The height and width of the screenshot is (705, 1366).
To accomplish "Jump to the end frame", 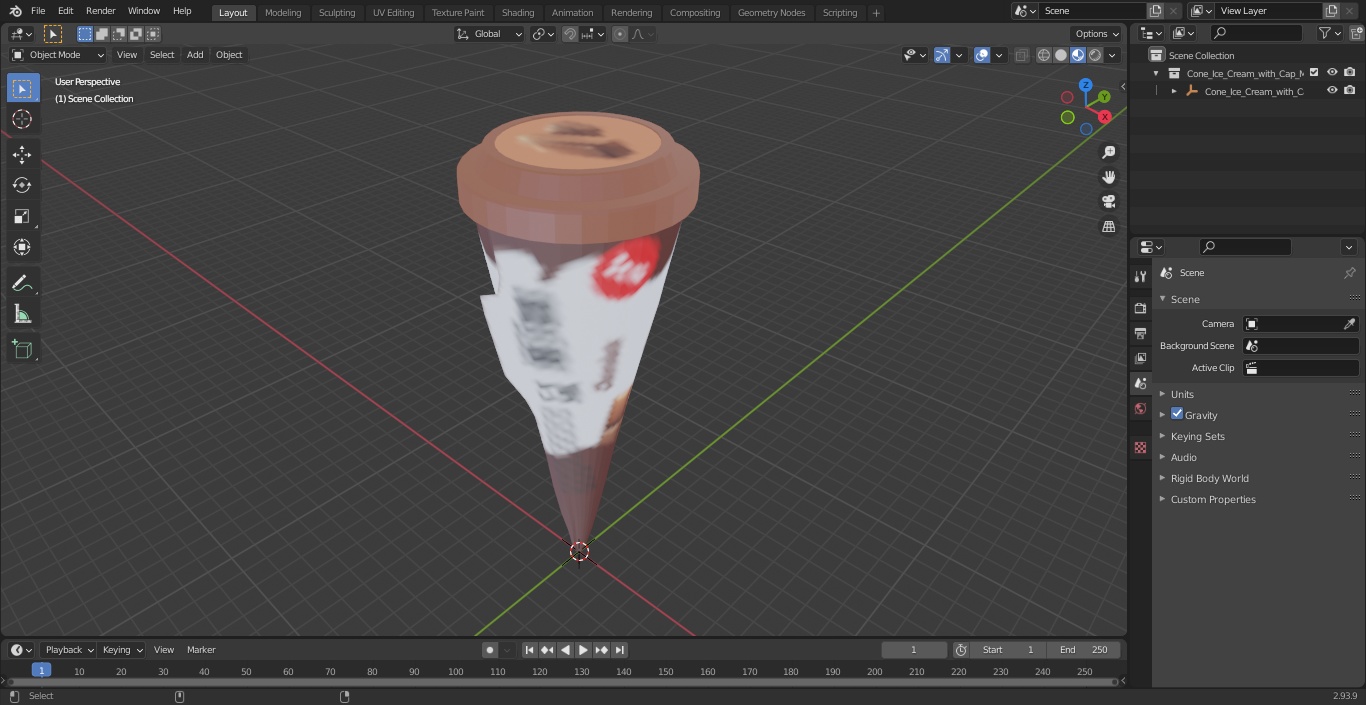I will (620, 650).
